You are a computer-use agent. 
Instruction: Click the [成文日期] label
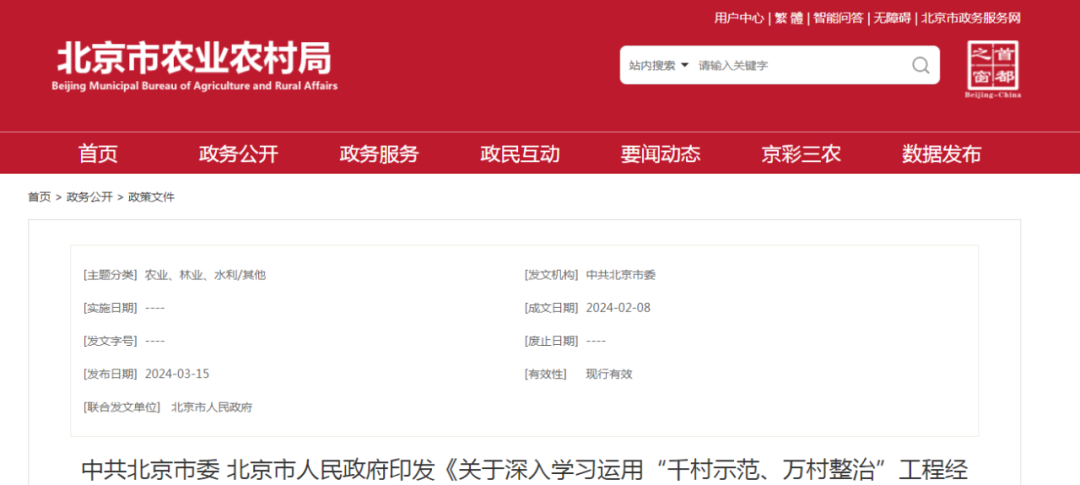[551, 308]
